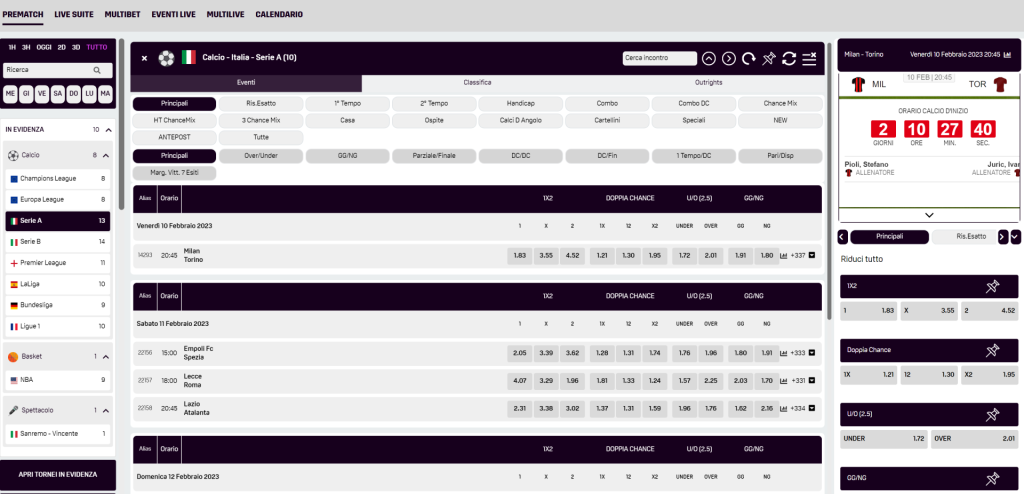Toggle the VE weekday filter

coord(42,94)
